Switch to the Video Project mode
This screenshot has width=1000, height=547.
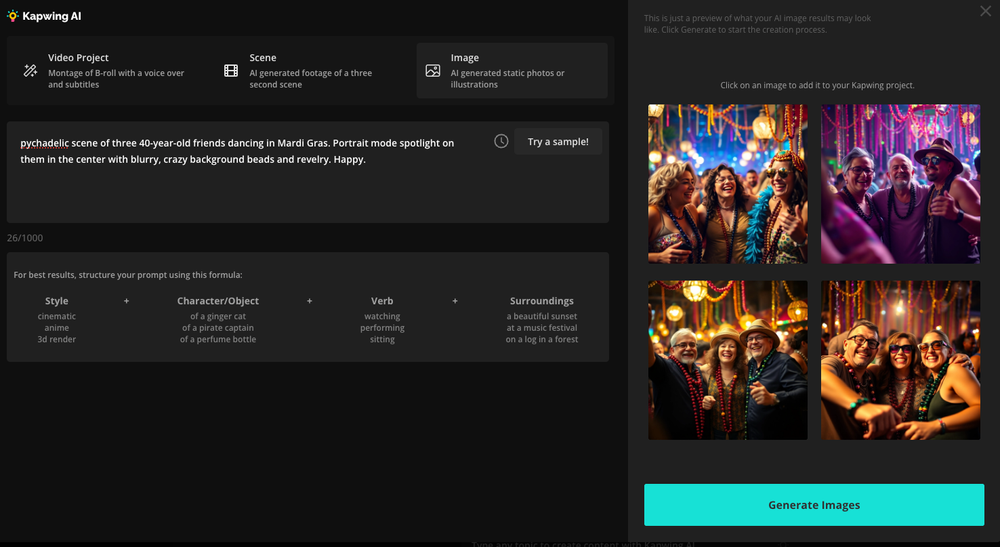coord(108,71)
